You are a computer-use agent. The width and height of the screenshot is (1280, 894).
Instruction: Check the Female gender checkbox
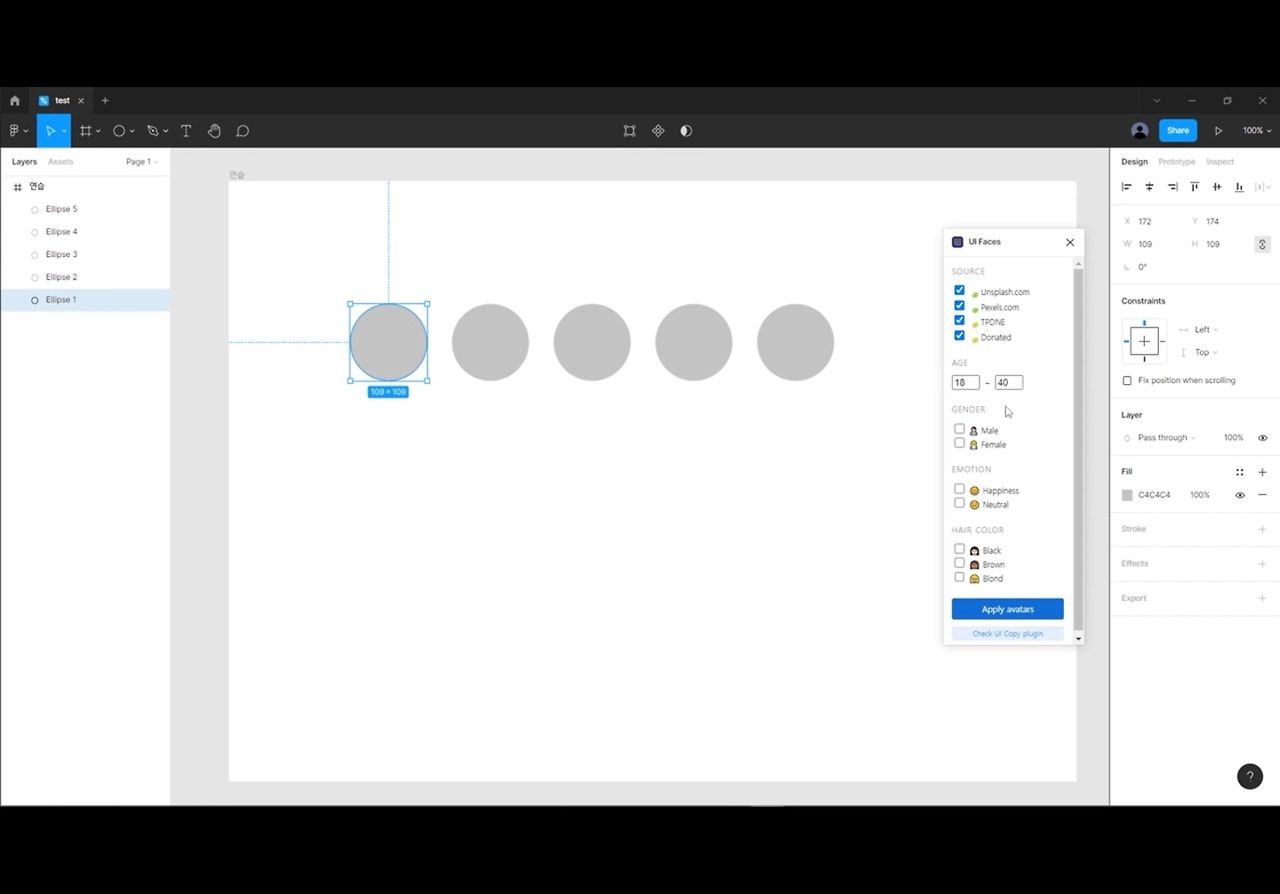[x=959, y=443]
